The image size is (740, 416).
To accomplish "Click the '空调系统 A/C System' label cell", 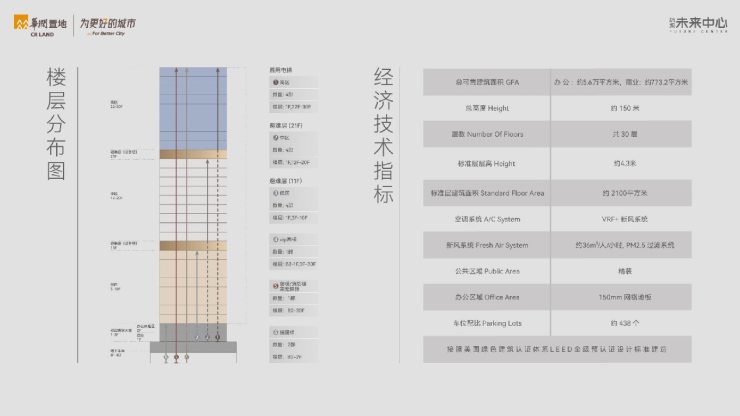I will click(x=487, y=219).
